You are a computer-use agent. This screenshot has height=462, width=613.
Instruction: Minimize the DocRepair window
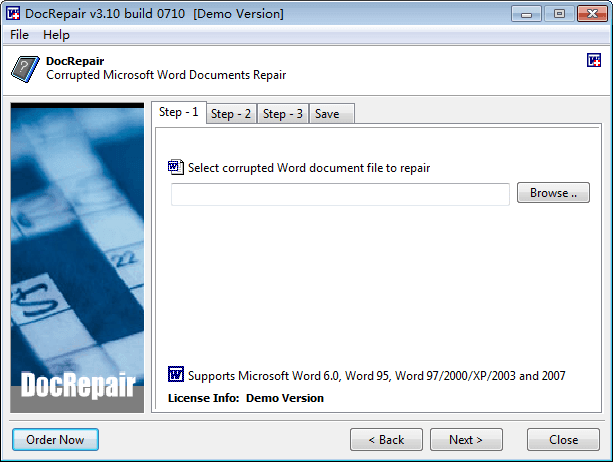526,14
